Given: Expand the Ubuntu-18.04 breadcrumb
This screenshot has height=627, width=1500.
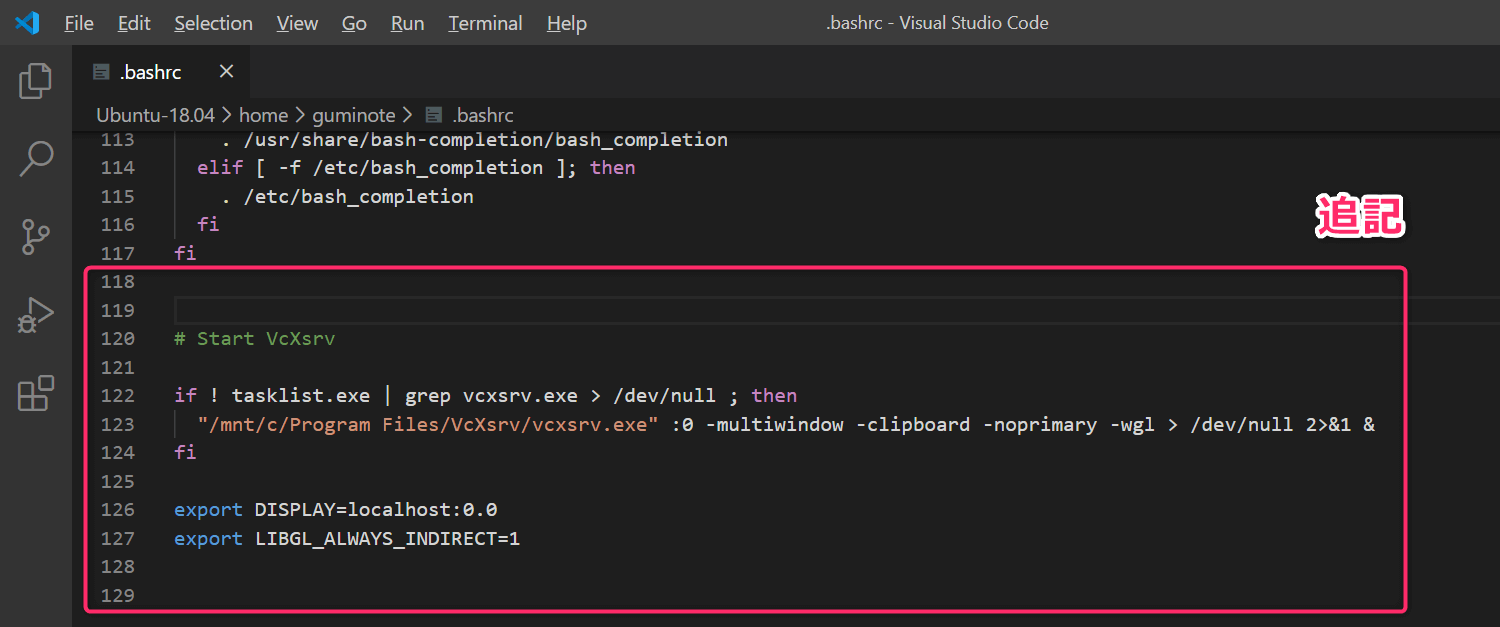Looking at the screenshot, I should [155, 115].
